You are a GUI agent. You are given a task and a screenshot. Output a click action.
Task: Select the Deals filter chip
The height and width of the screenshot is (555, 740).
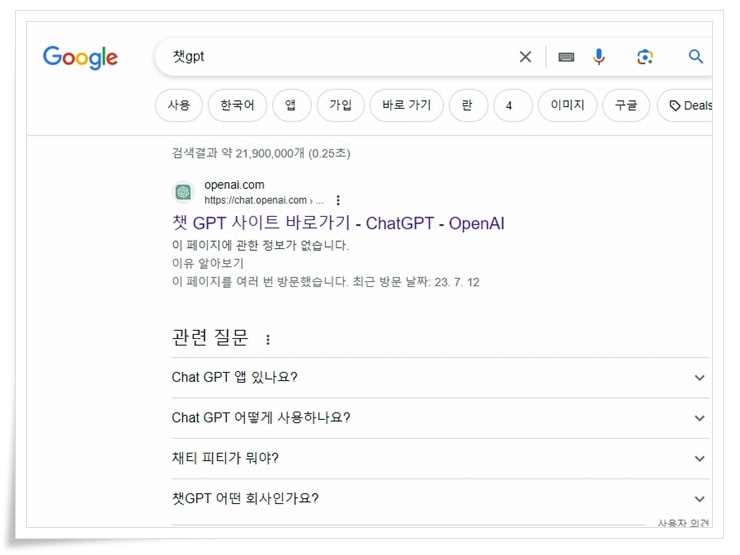click(x=685, y=105)
